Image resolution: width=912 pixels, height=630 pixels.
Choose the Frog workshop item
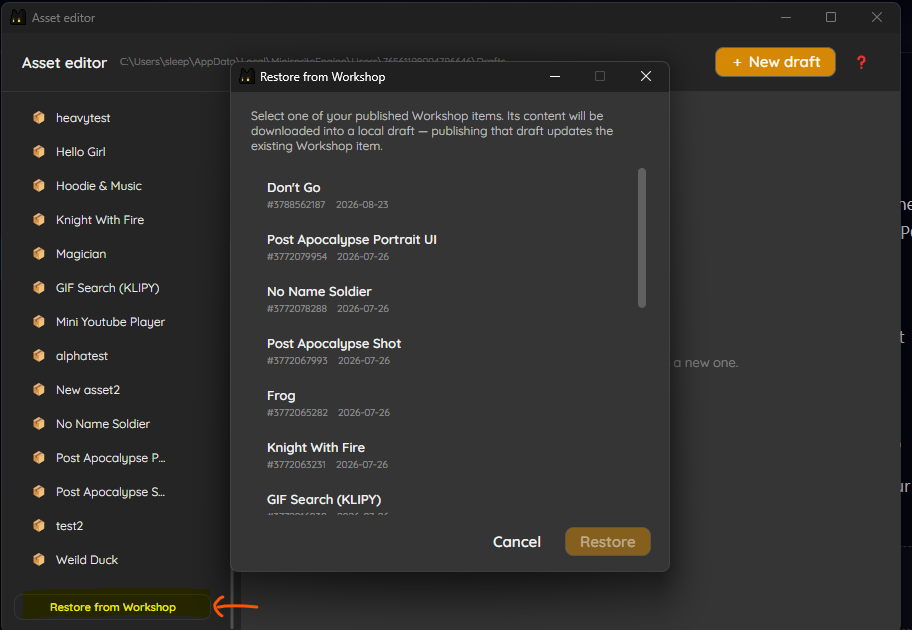click(445, 403)
